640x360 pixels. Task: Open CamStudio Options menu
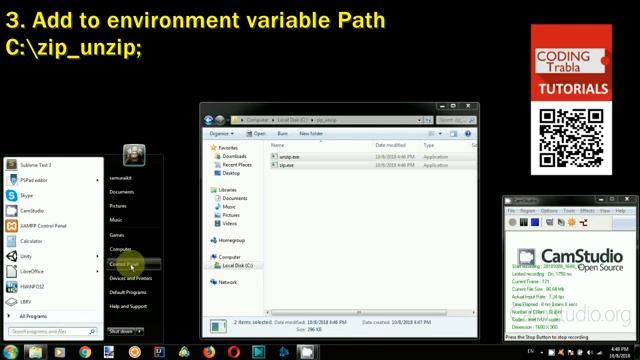pos(549,211)
